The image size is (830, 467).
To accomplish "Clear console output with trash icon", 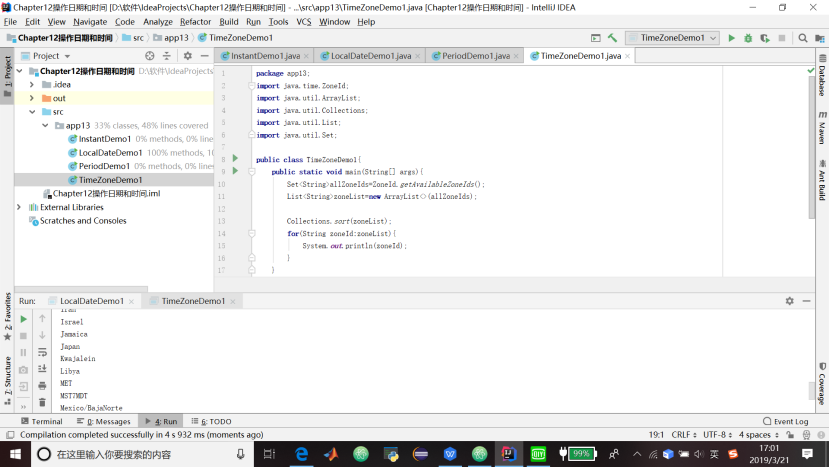I will click(42, 402).
